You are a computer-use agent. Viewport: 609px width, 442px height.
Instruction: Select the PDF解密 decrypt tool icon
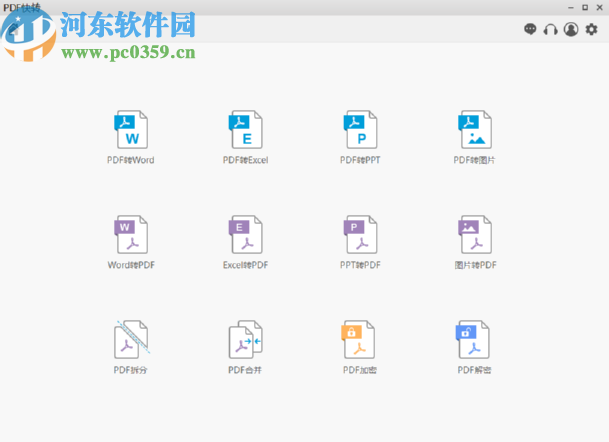(x=473, y=339)
